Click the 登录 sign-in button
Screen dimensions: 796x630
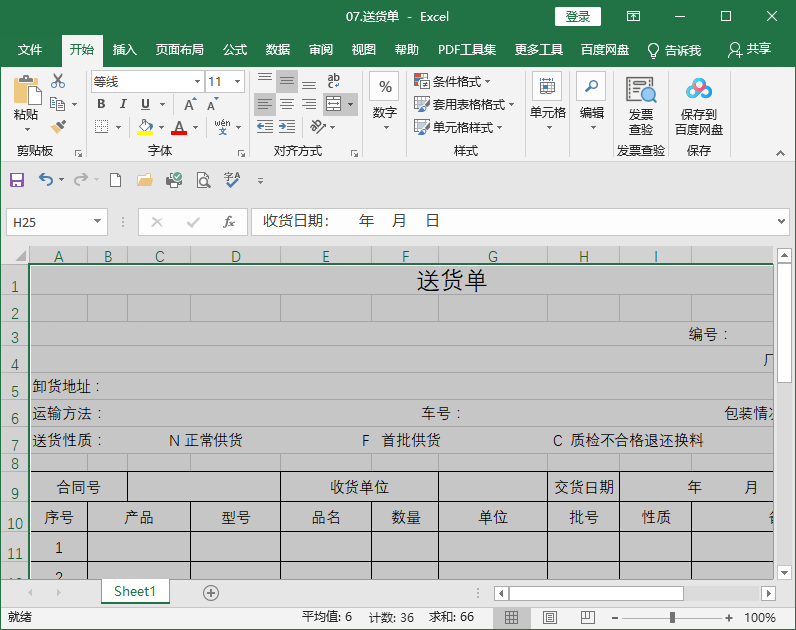(x=578, y=17)
